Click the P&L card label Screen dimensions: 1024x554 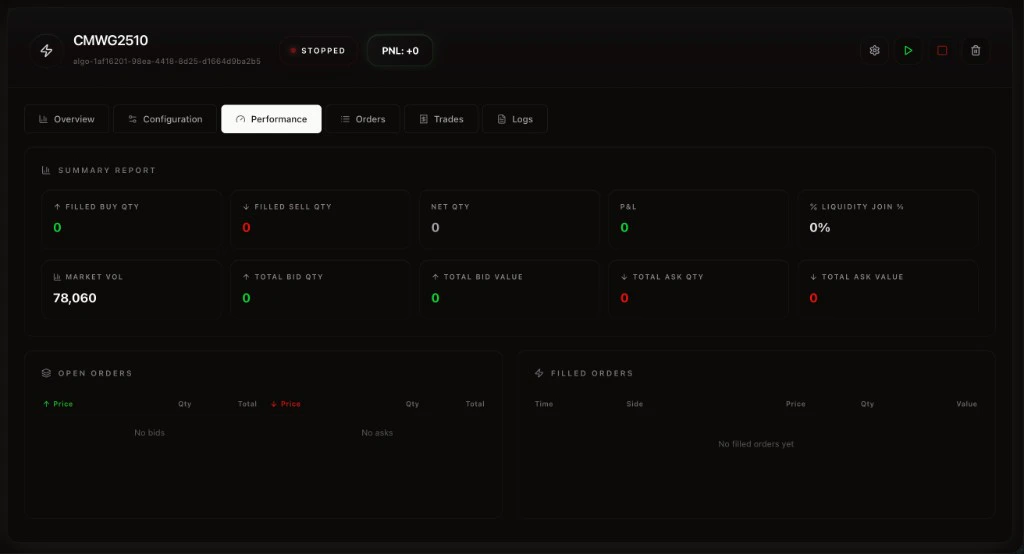tap(628, 206)
